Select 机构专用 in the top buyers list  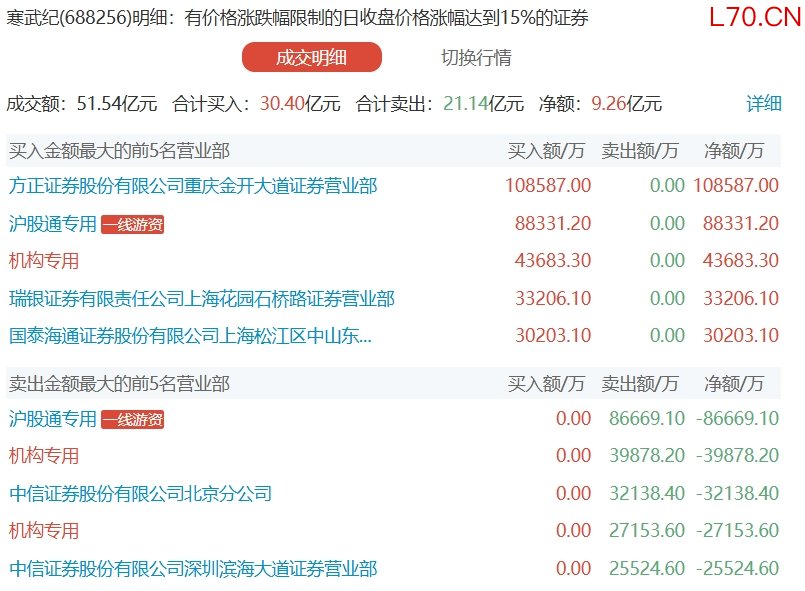44,261
